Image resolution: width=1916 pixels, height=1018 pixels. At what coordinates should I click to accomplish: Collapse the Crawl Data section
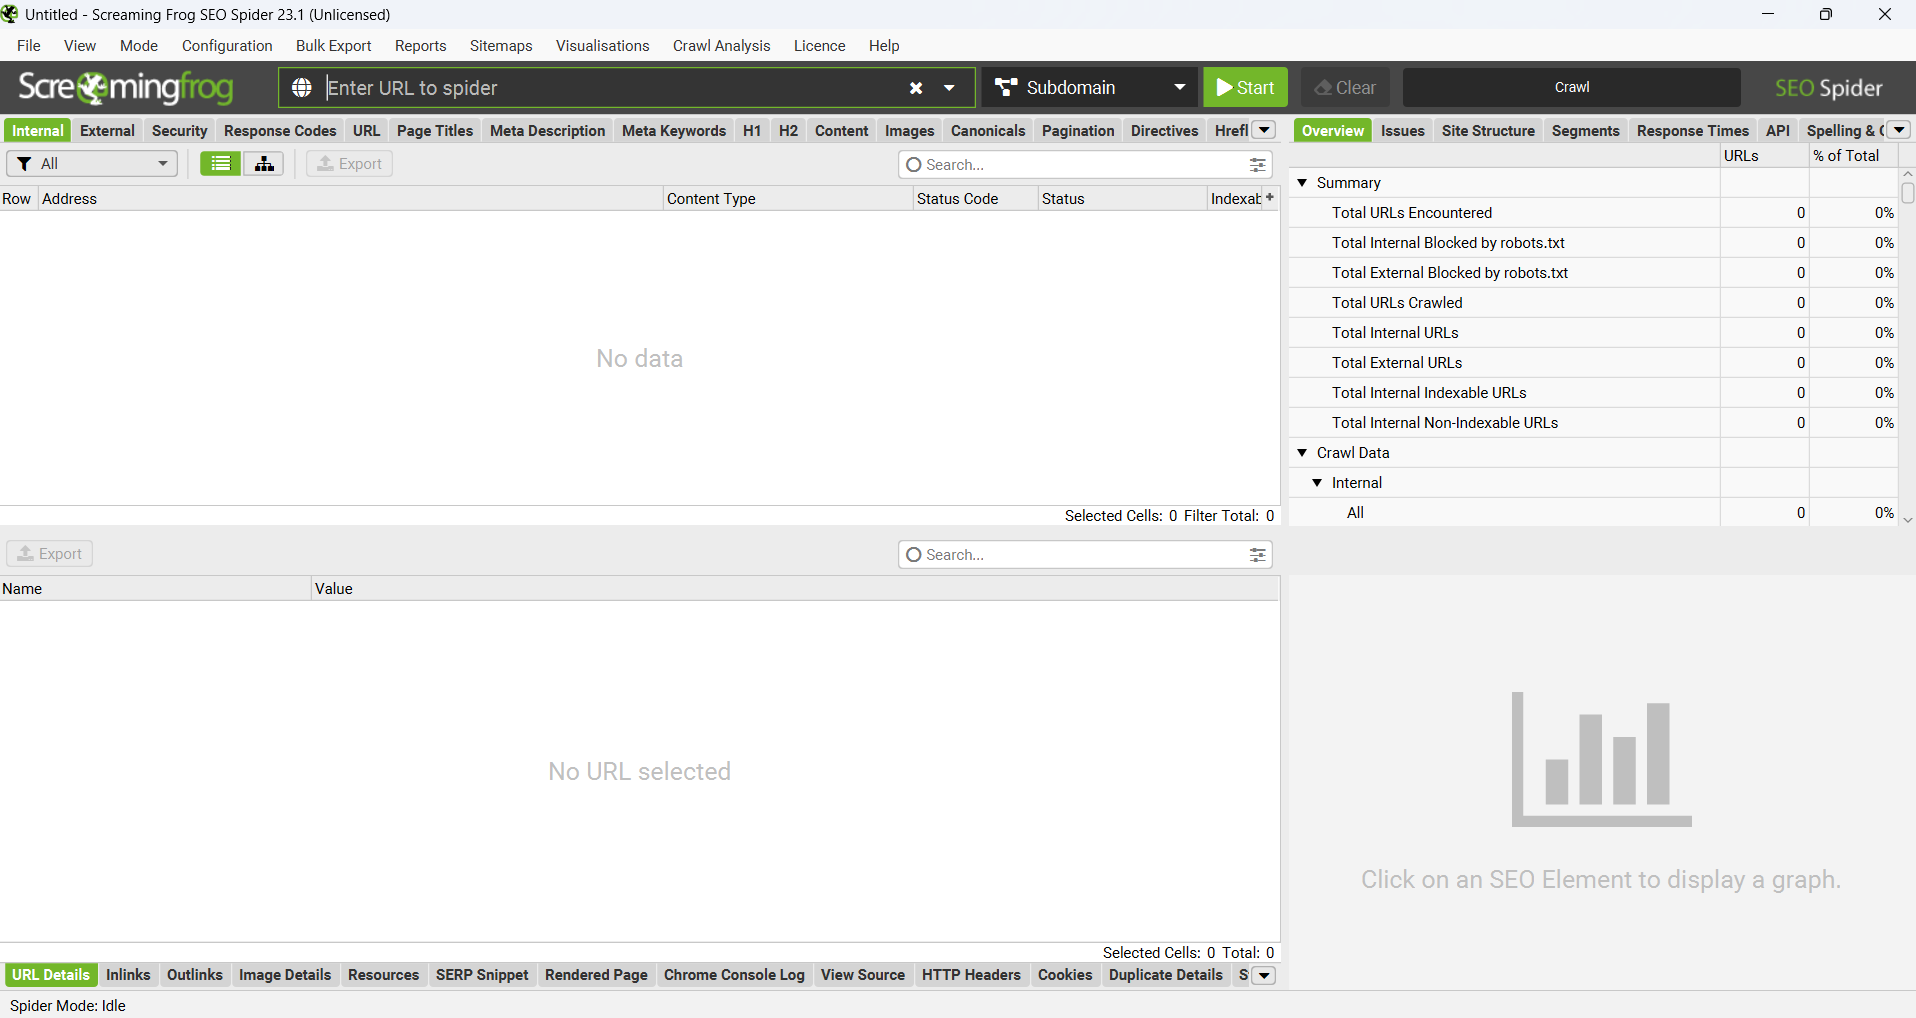1302,453
